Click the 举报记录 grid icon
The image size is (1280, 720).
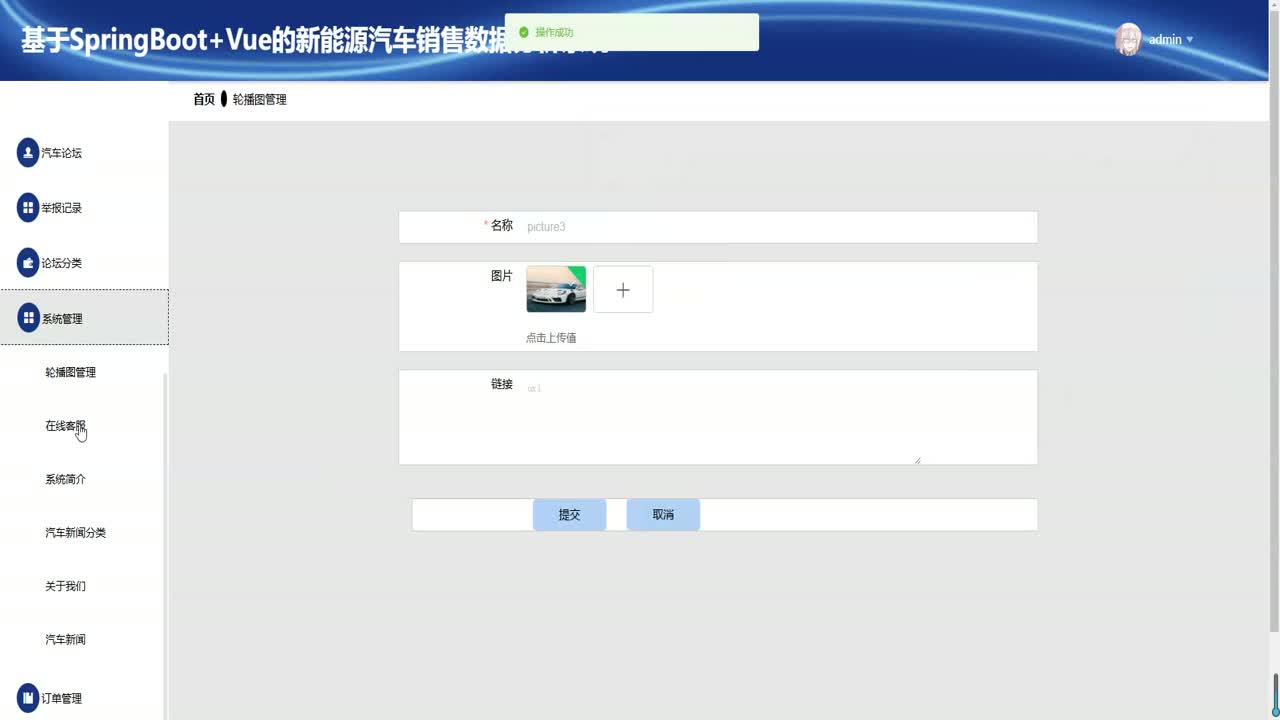coord(28,208)
